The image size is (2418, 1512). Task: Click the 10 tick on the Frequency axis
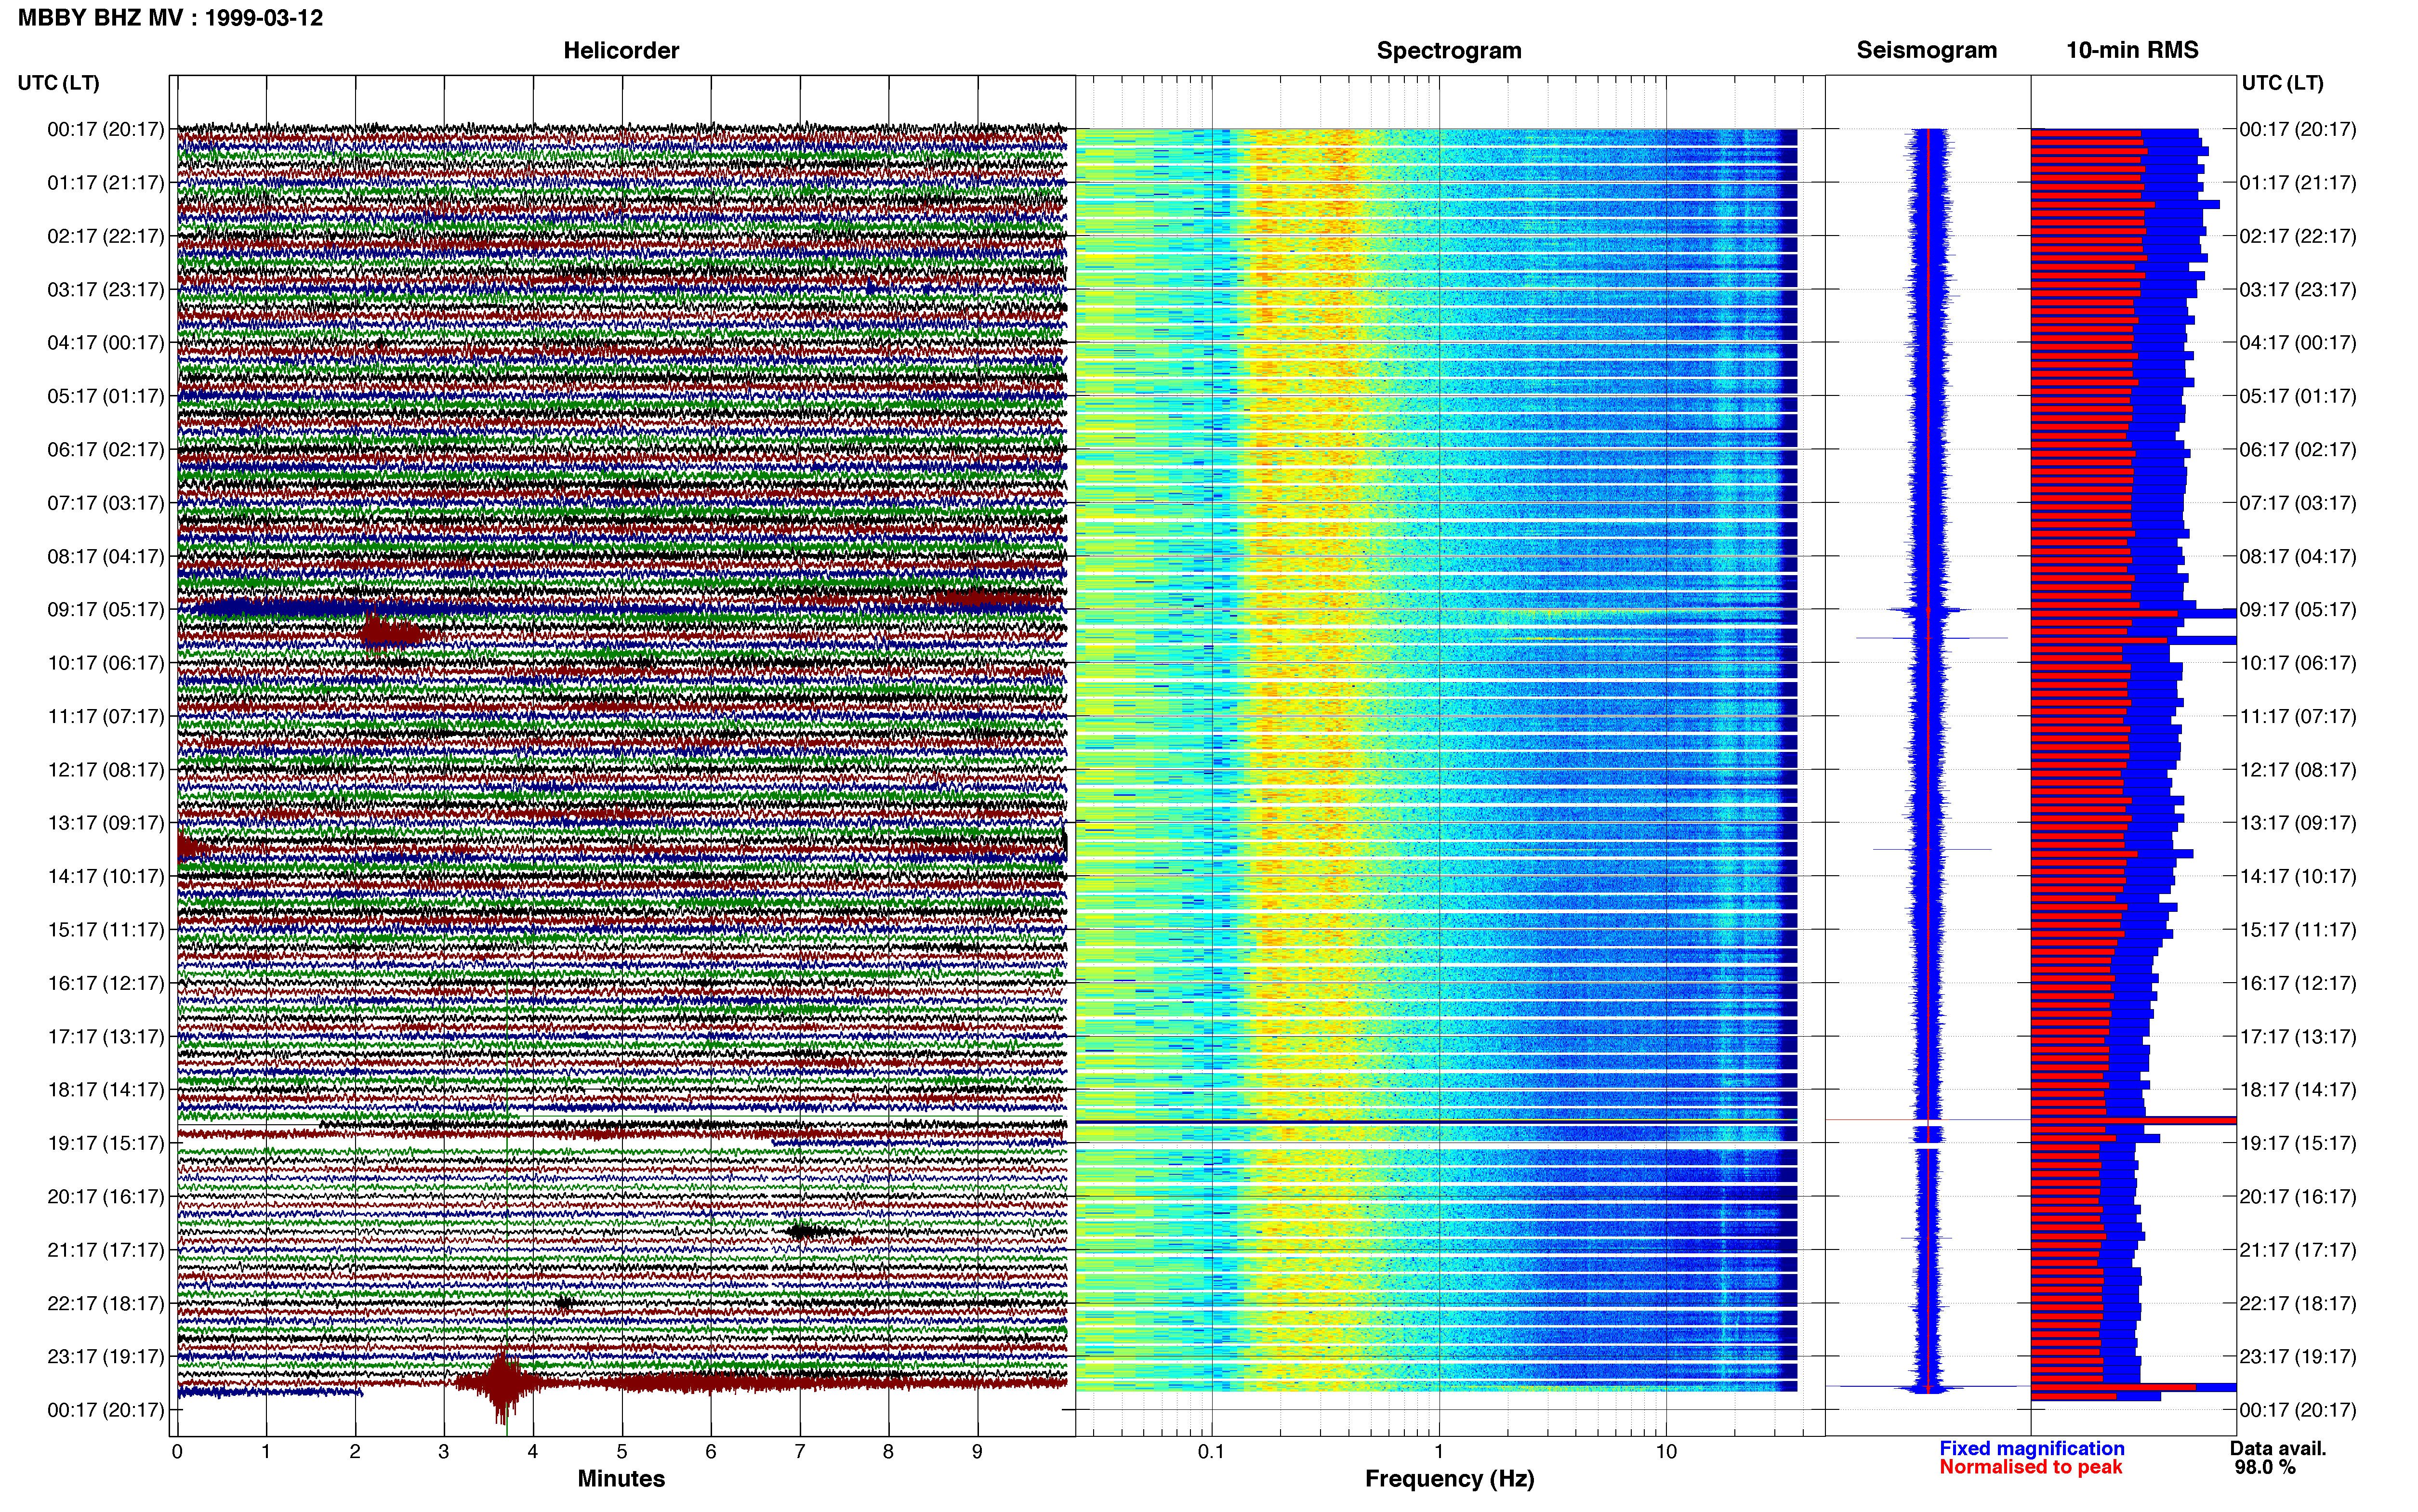(1666, 1452)
